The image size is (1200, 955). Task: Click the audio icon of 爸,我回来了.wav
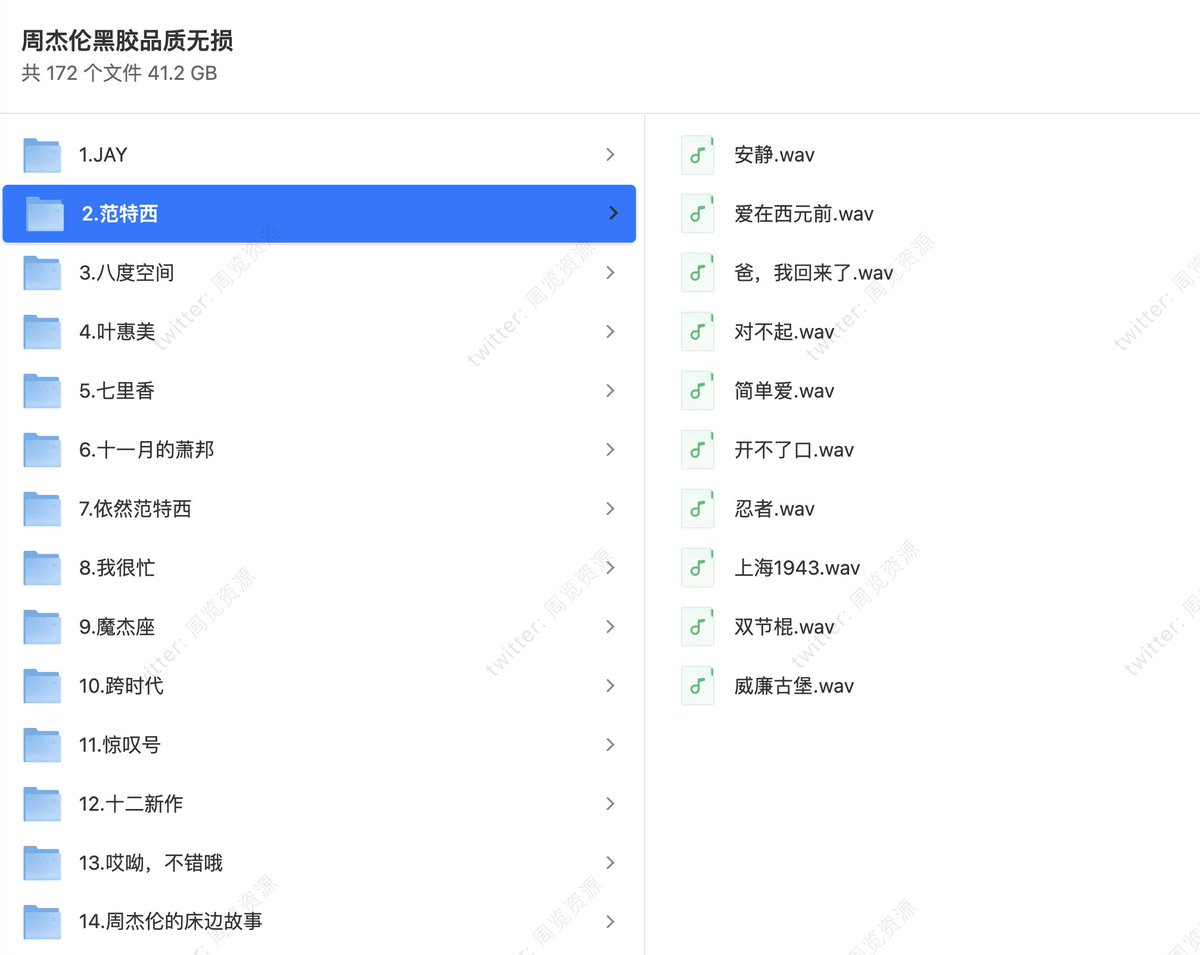pyautogui.click(x=698, y=273)
